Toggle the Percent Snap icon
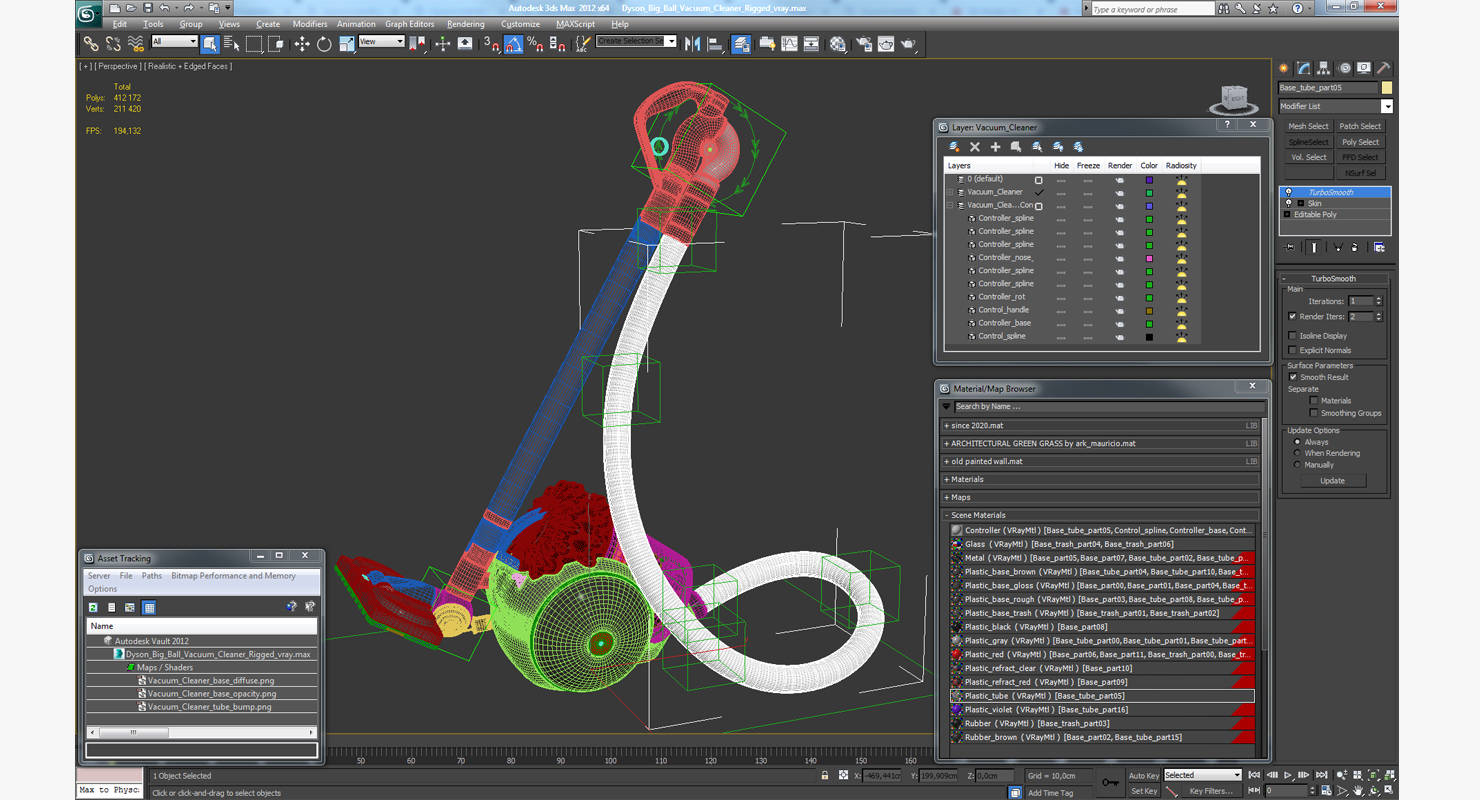 tap(535, 44)
